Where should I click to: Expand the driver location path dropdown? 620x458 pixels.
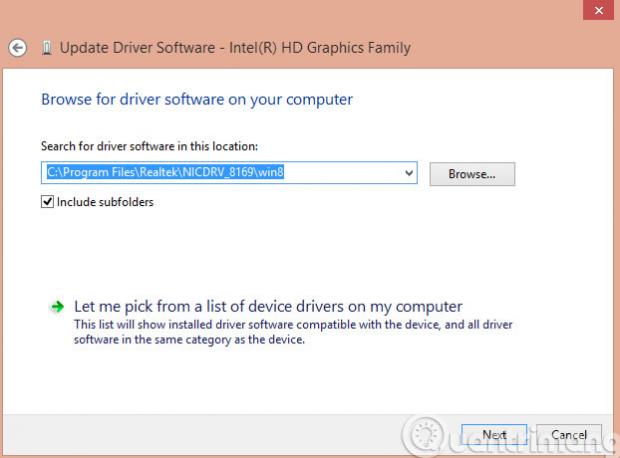click(x=409, y=173)
